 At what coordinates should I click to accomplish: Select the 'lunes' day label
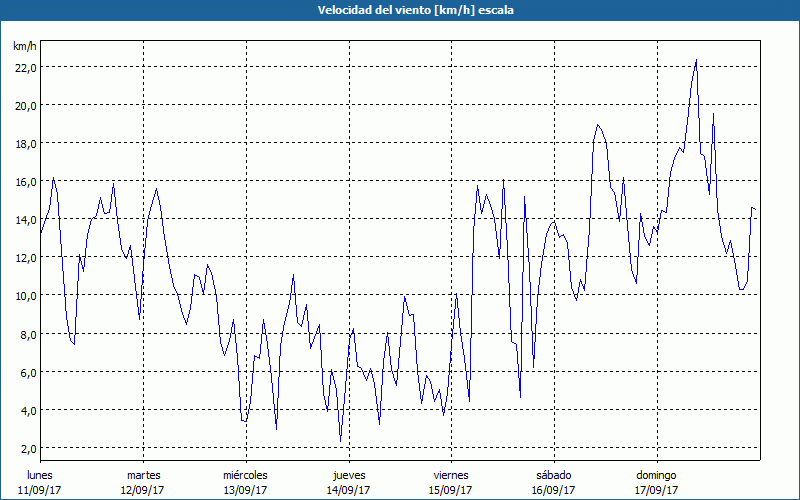tap(41, 474)
